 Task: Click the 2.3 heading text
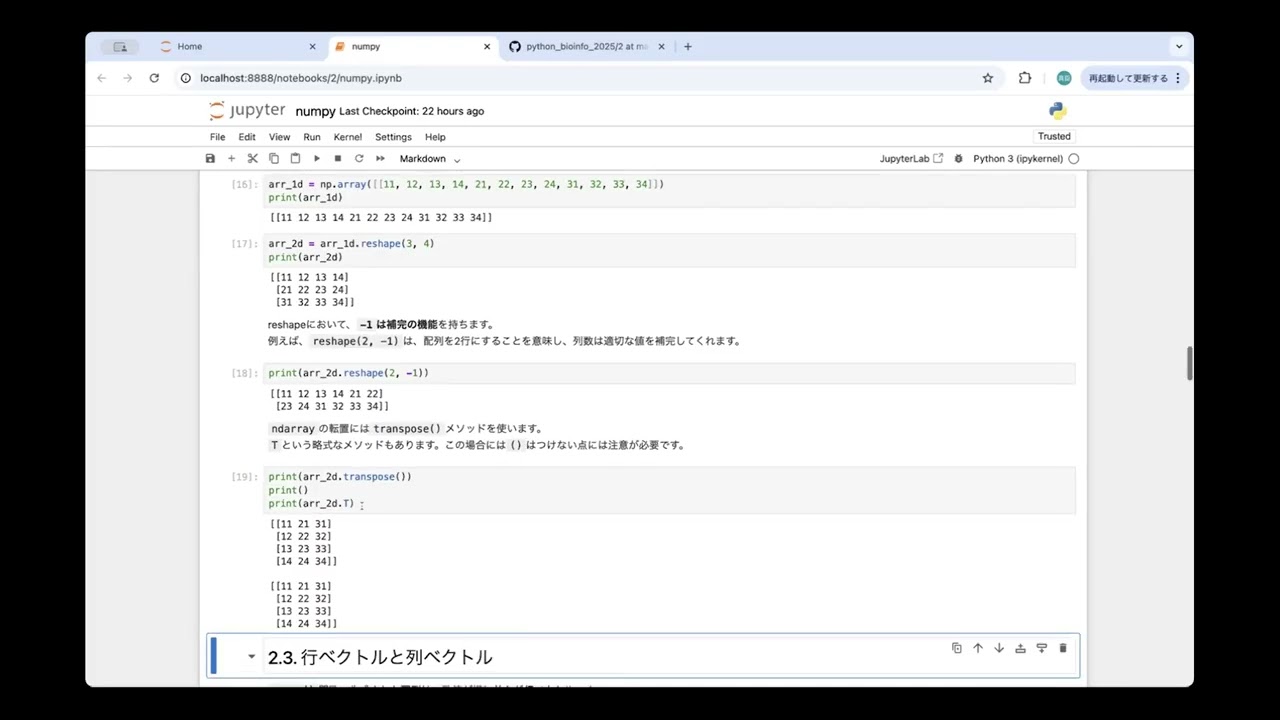[x=380, y=657]
